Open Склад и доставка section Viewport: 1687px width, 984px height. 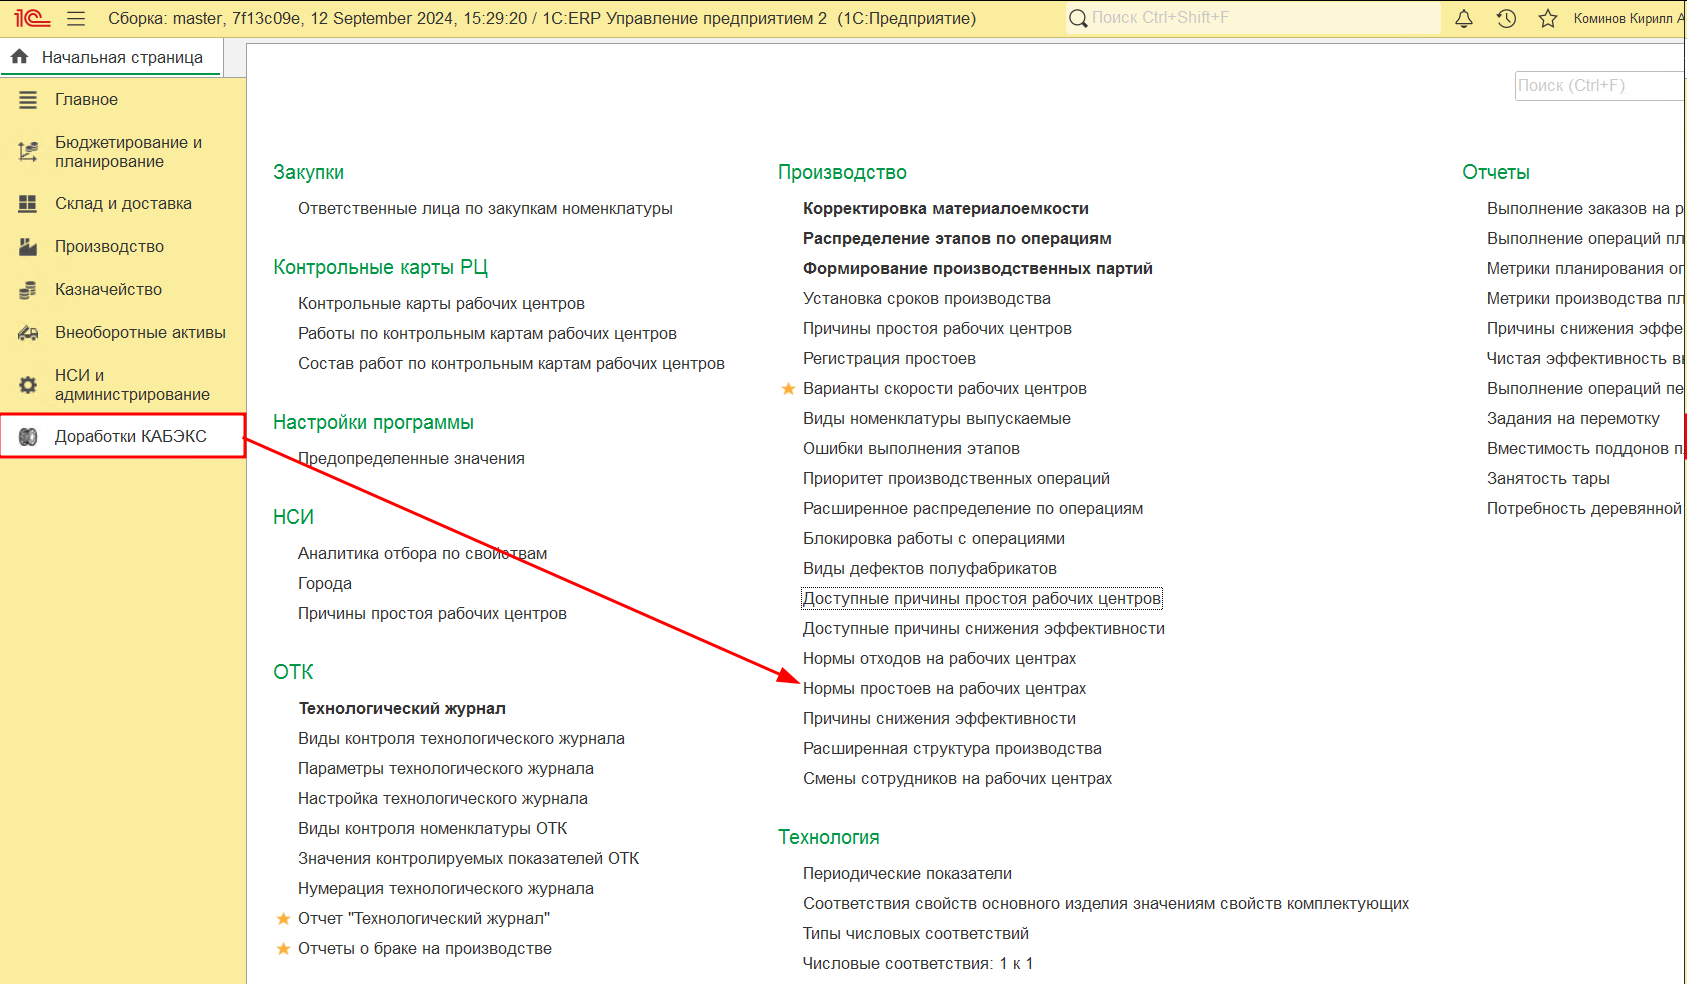[x=123, y=203]
